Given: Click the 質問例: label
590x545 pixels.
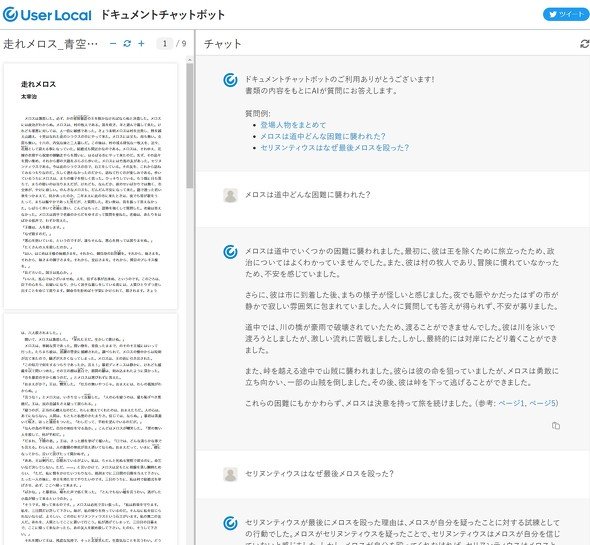Looking at the screenshot, I should (258, 114).
